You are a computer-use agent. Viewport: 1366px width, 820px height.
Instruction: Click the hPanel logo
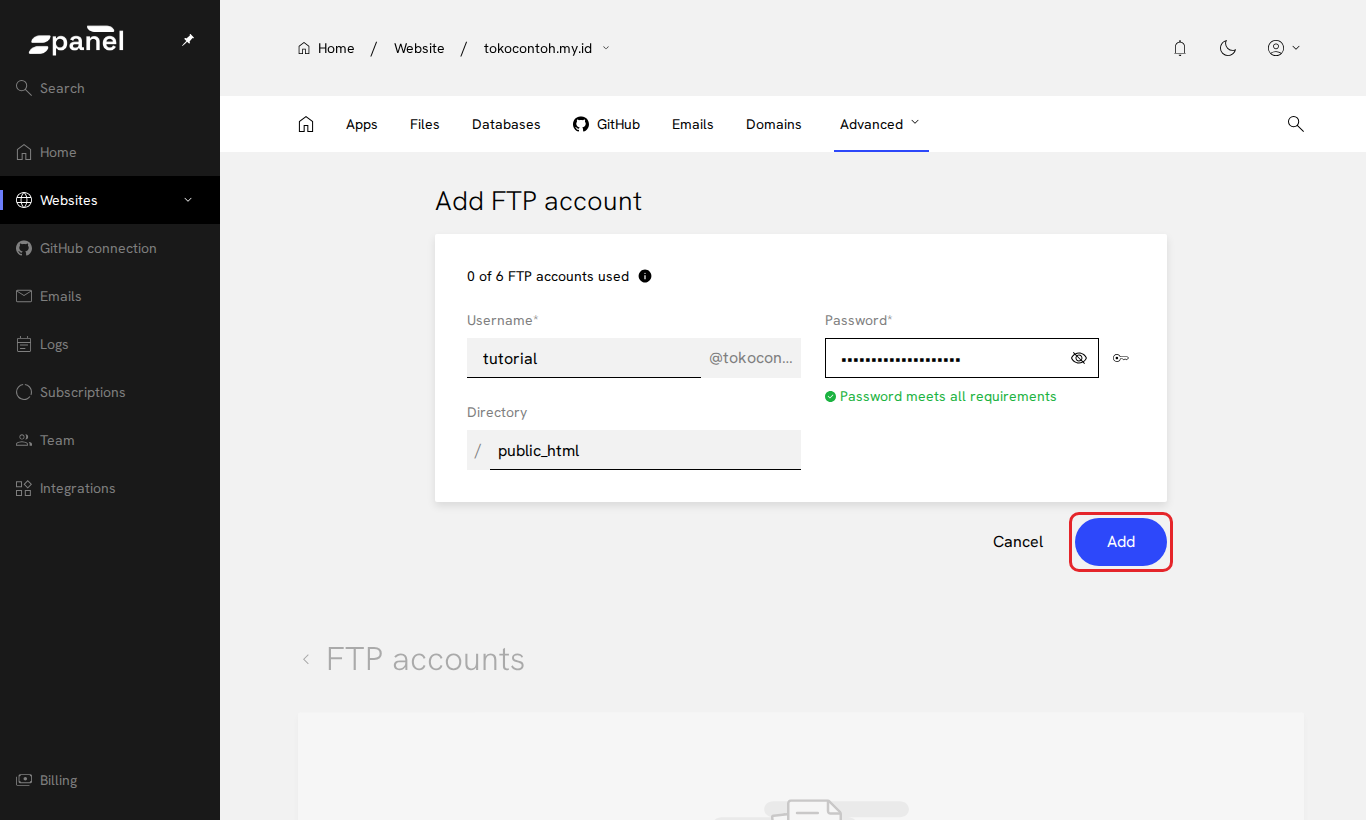76,42
